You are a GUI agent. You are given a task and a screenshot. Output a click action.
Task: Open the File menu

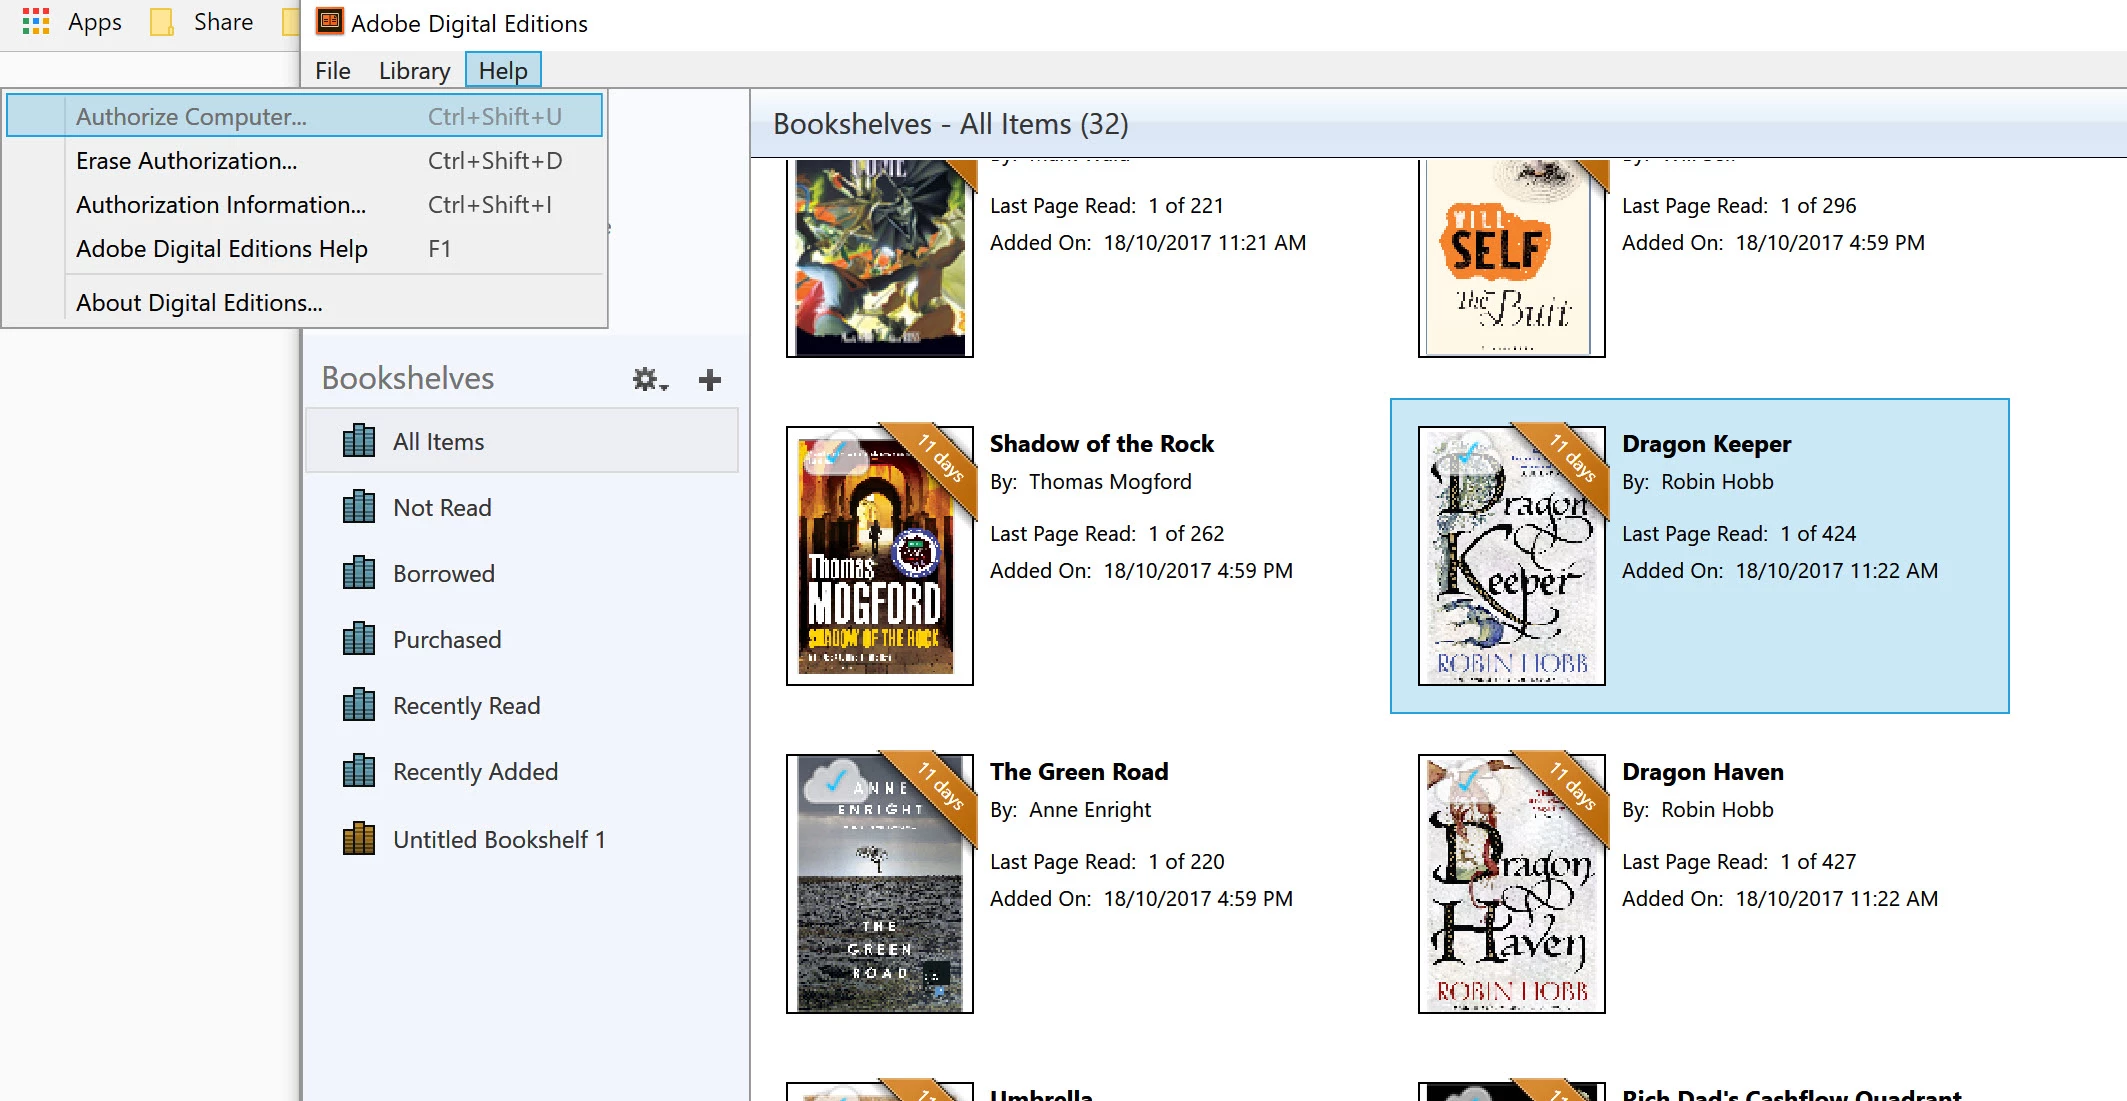coord(332,71)
